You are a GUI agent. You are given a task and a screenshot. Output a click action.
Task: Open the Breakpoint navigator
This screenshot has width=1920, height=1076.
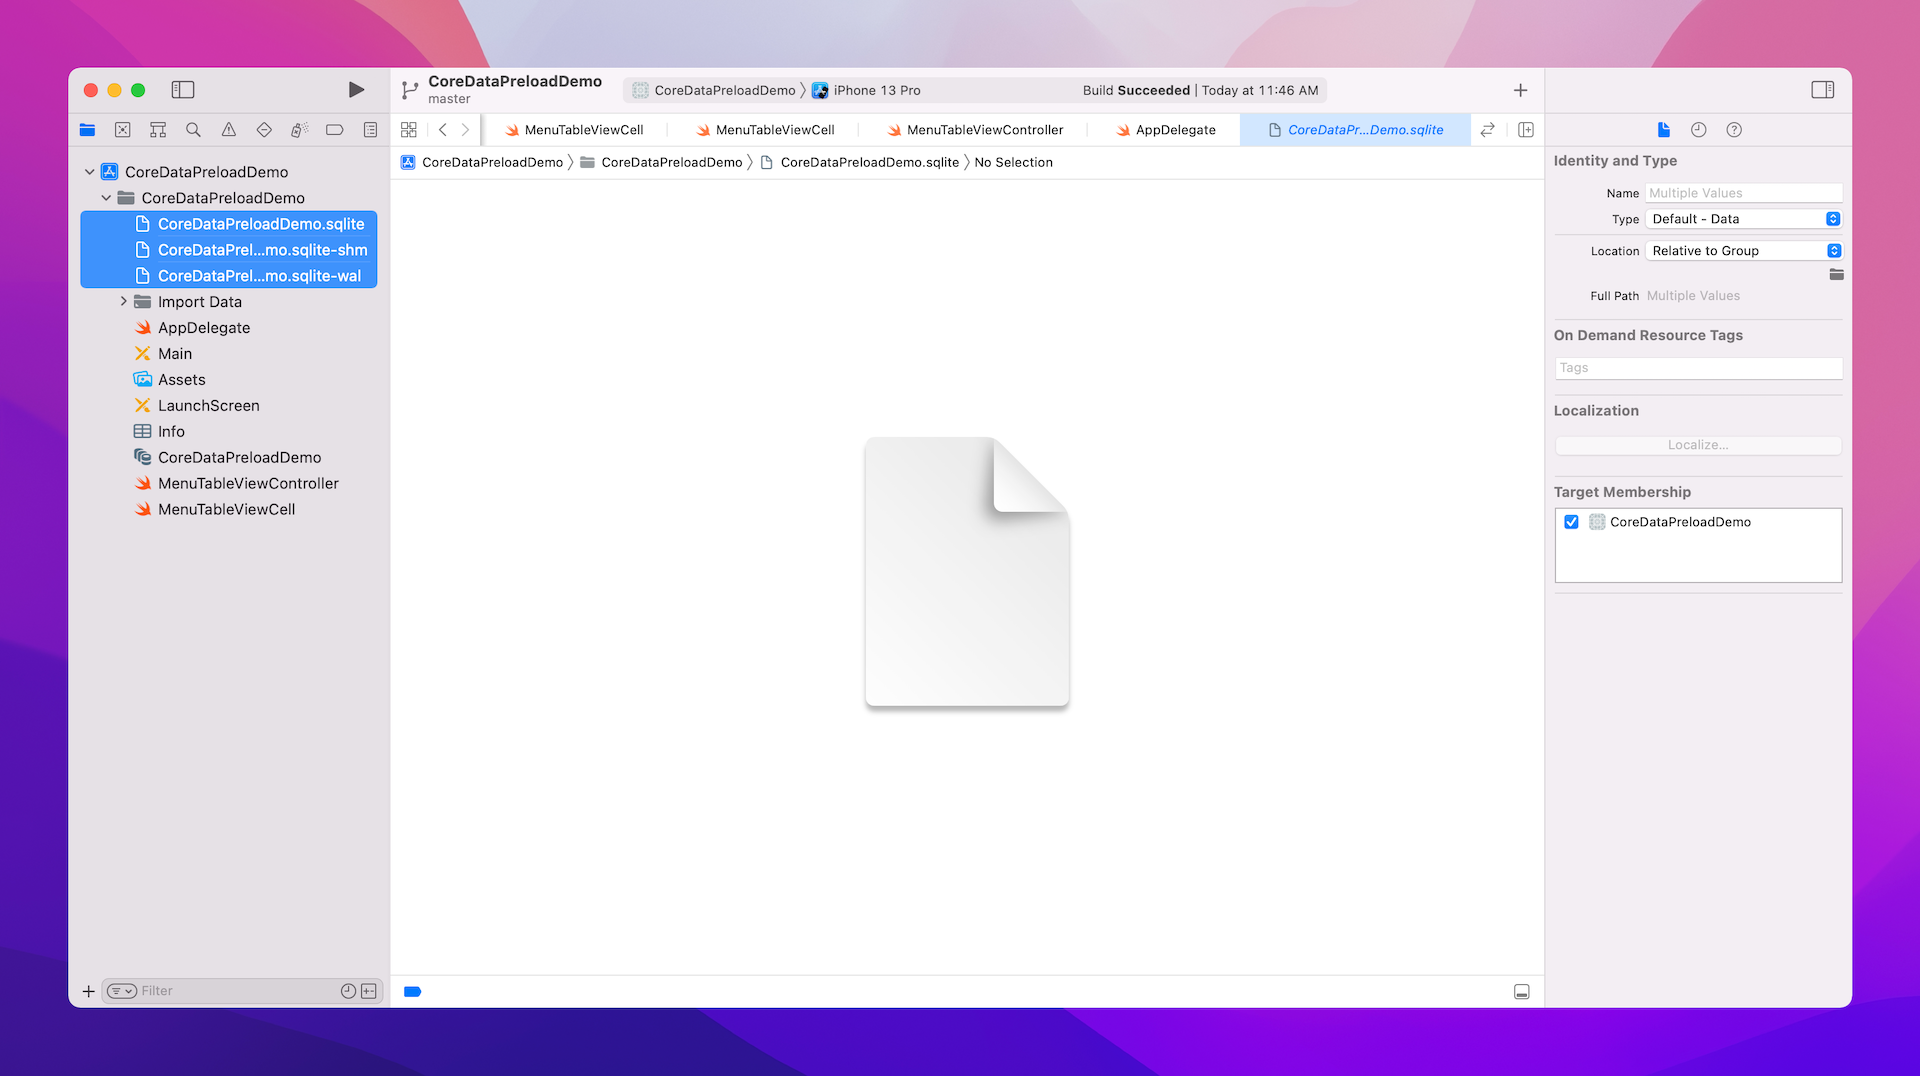pos(335,130)
